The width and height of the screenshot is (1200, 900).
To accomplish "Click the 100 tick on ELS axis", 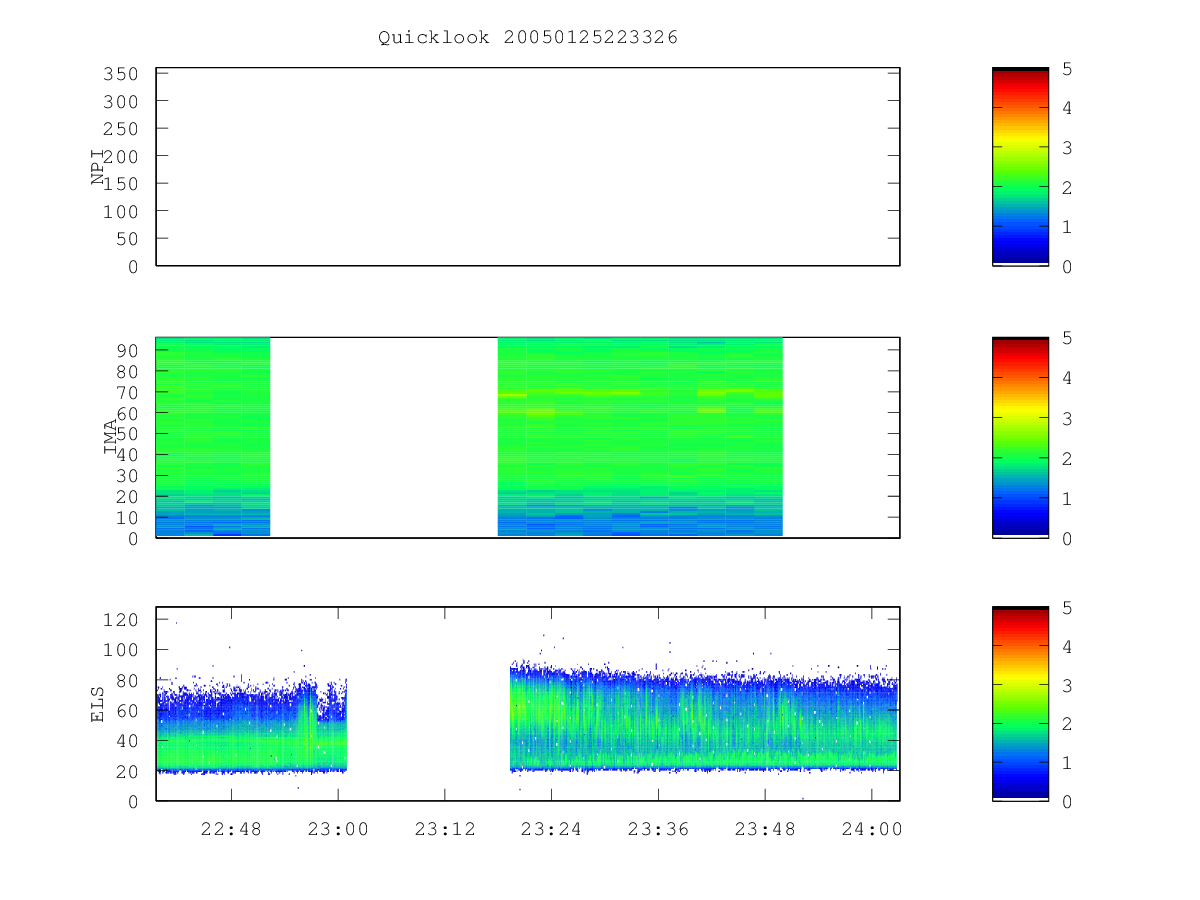I will 122,650.
